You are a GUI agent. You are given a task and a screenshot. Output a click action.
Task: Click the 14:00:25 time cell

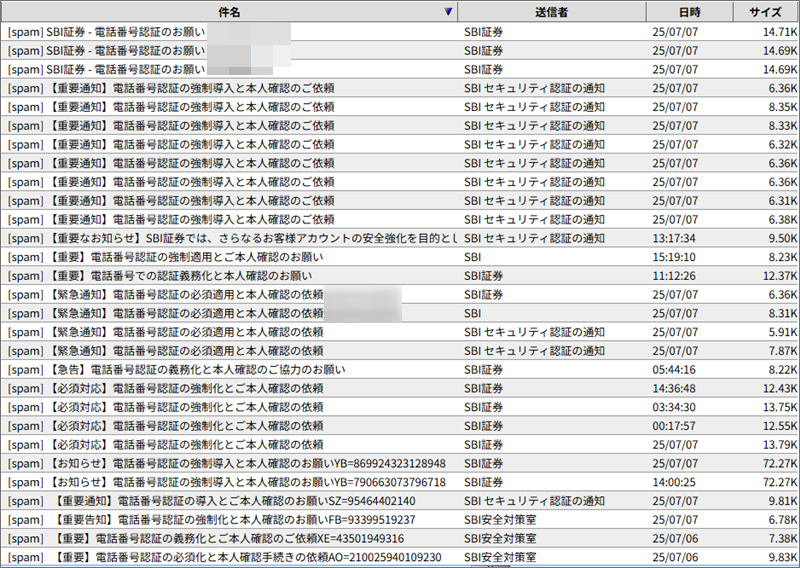tap(674, 482)
